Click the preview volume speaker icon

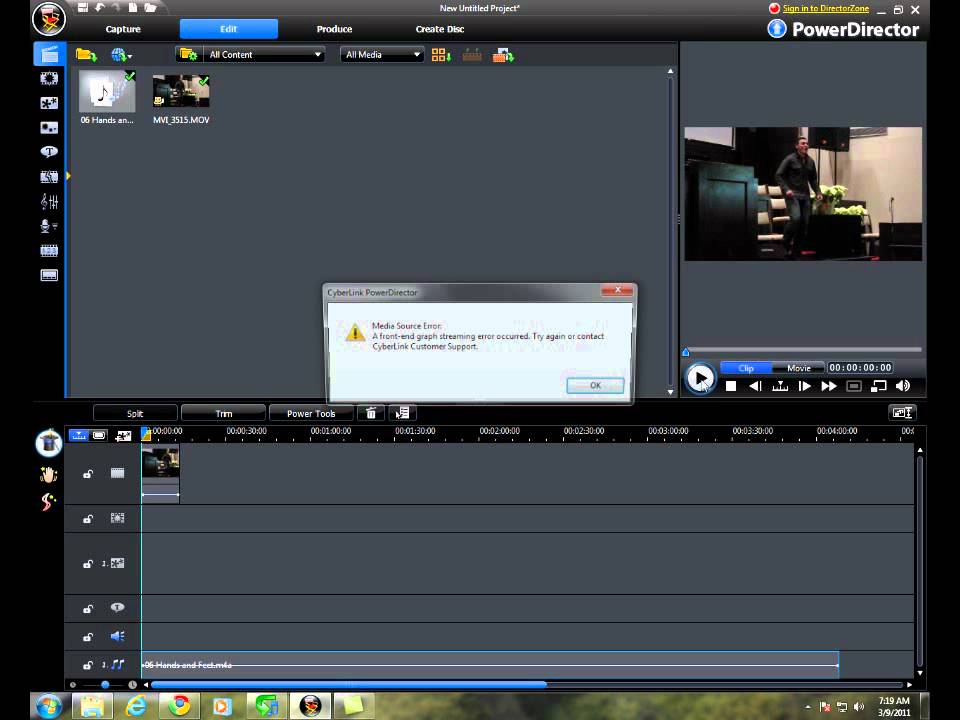(x=902, y=386)
